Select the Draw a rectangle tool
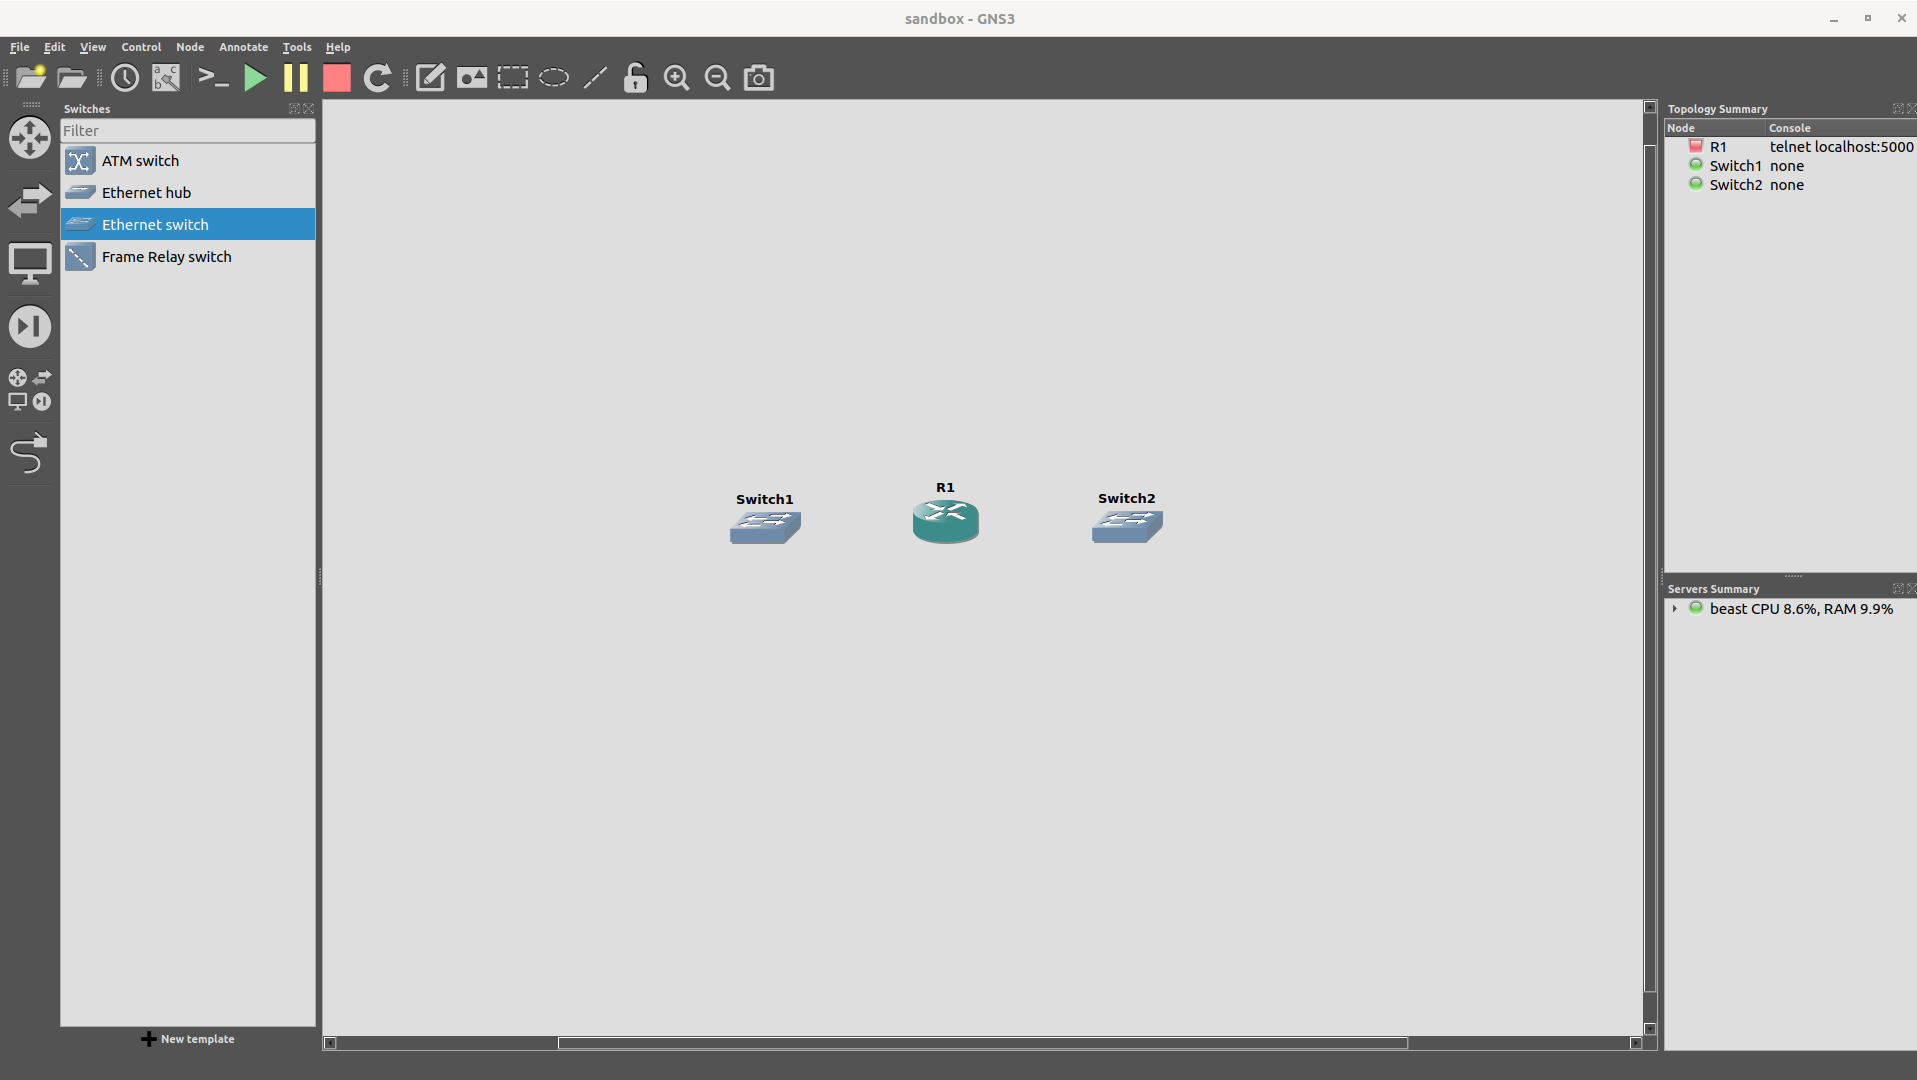This screenshot has height=1080, width=1917. pyautogui.click(x=513, y=78)
